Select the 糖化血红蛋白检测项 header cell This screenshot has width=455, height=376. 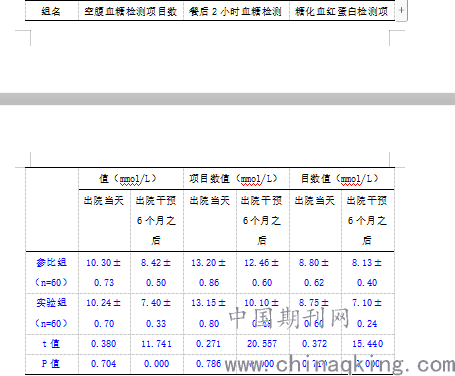coord(342,11)
